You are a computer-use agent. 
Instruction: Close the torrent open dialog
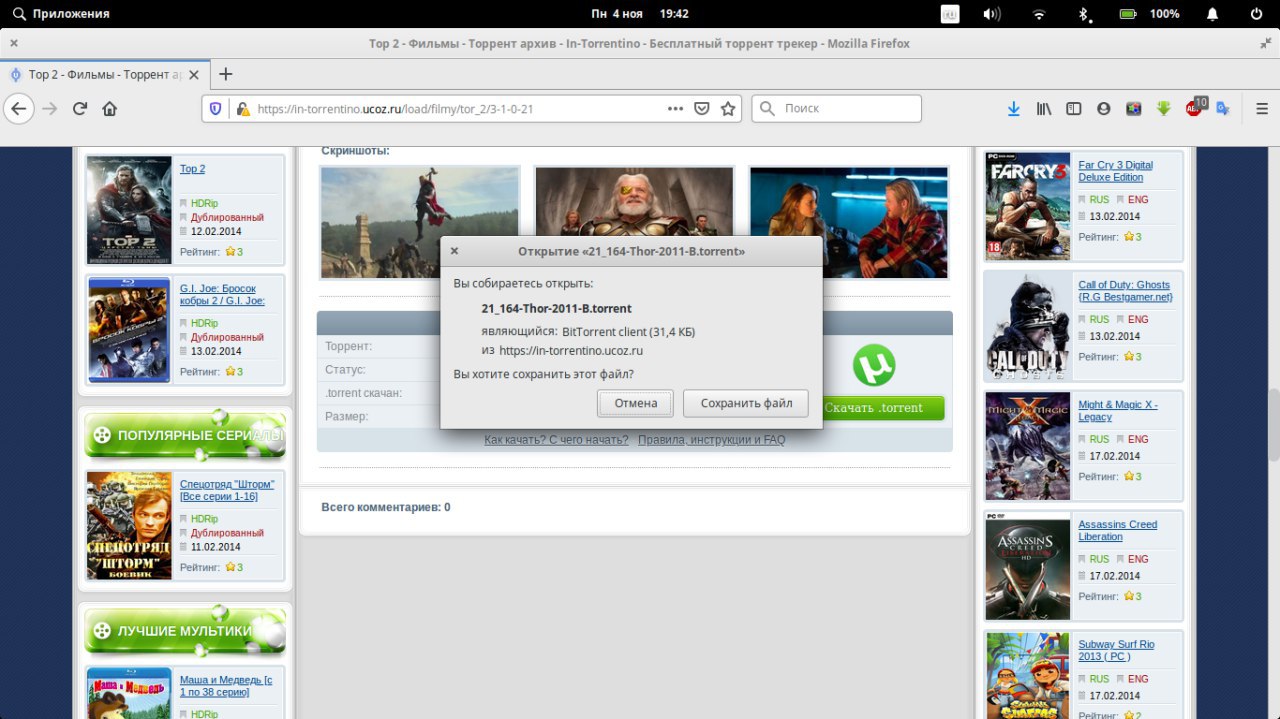coord(454,251)
